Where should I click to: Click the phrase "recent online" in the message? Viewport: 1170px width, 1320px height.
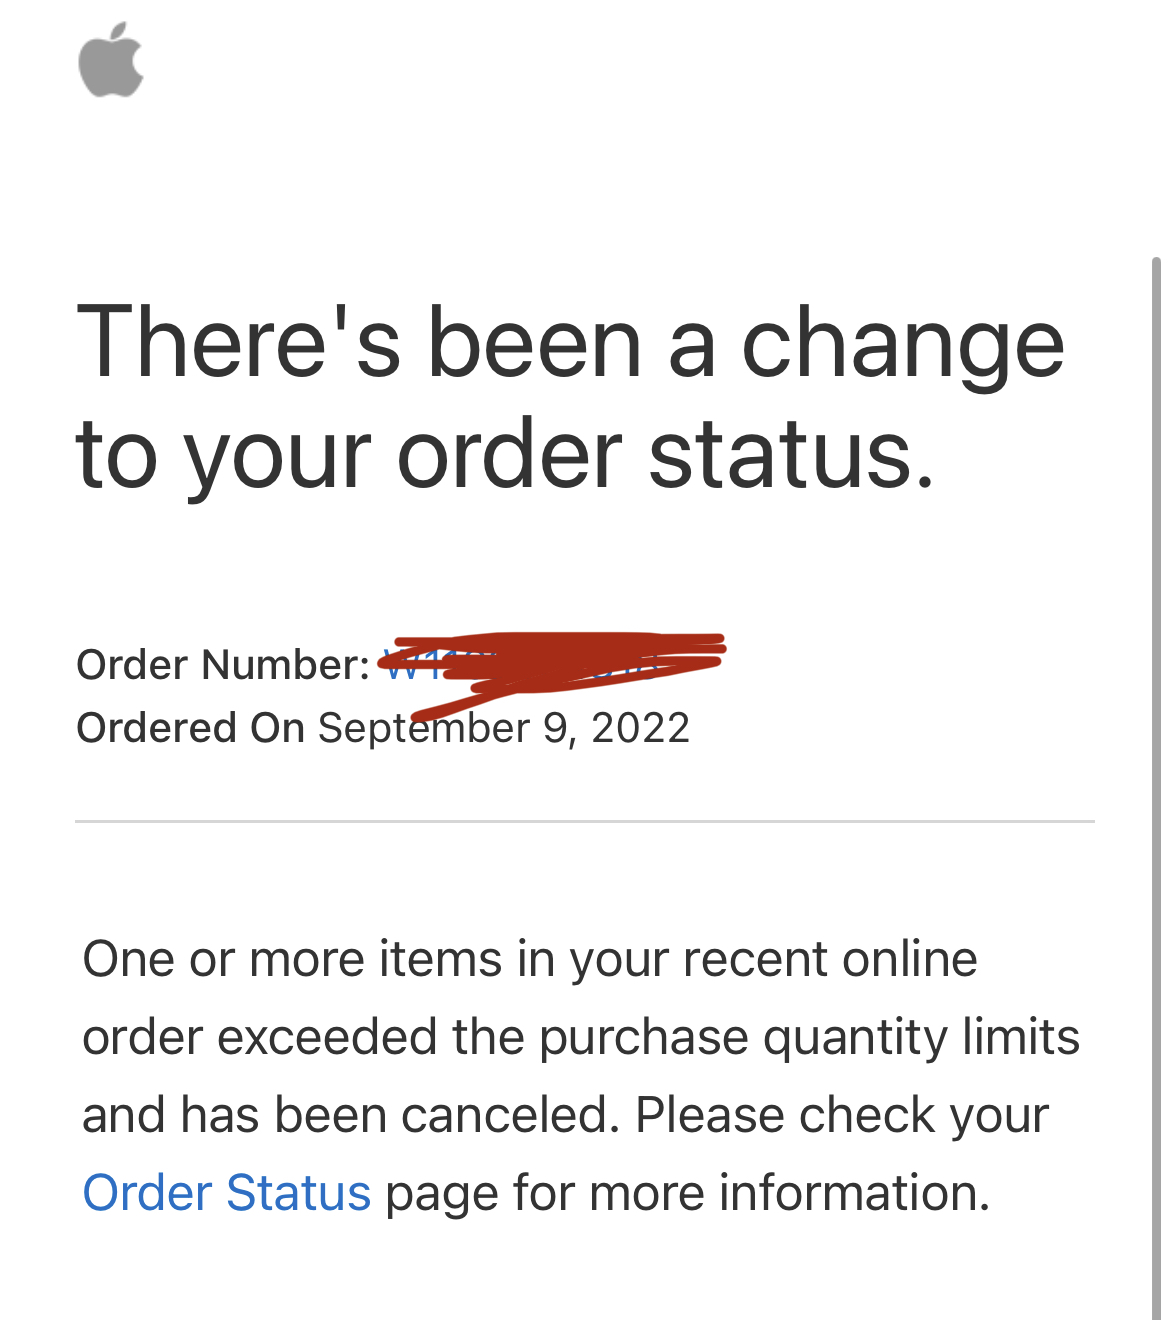pyautogui.click(x=829, y=958)
